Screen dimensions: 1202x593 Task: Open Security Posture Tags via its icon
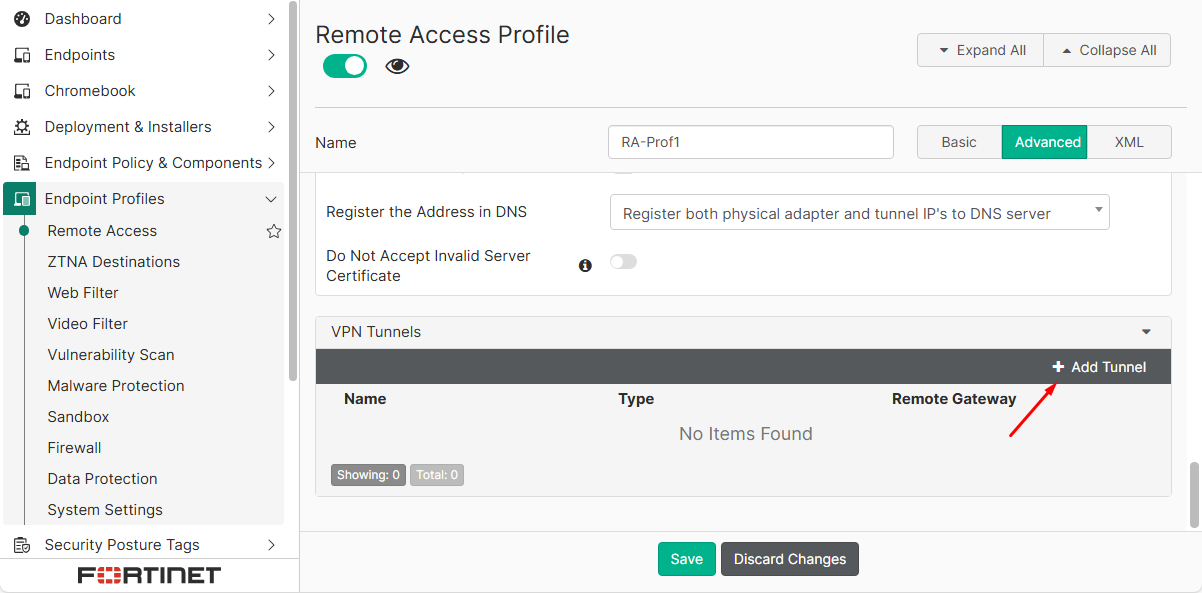[22, 544]
